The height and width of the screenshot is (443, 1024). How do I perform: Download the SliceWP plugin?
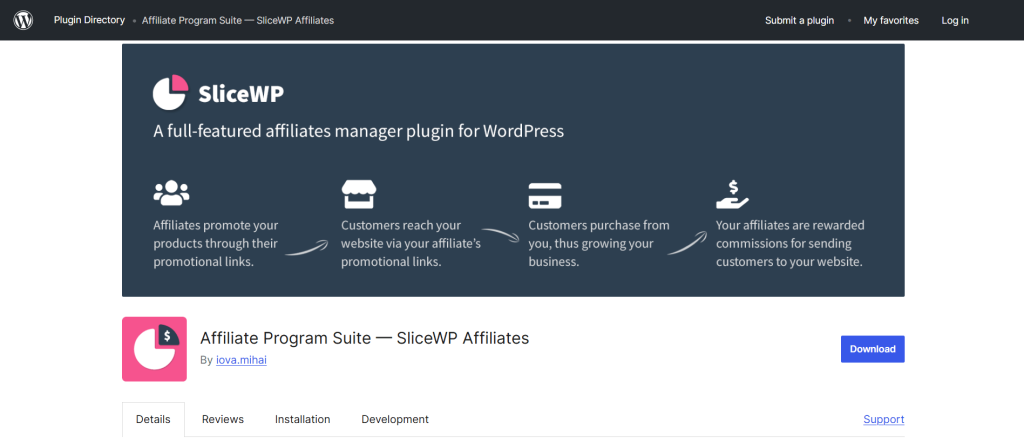click(872, 349)
